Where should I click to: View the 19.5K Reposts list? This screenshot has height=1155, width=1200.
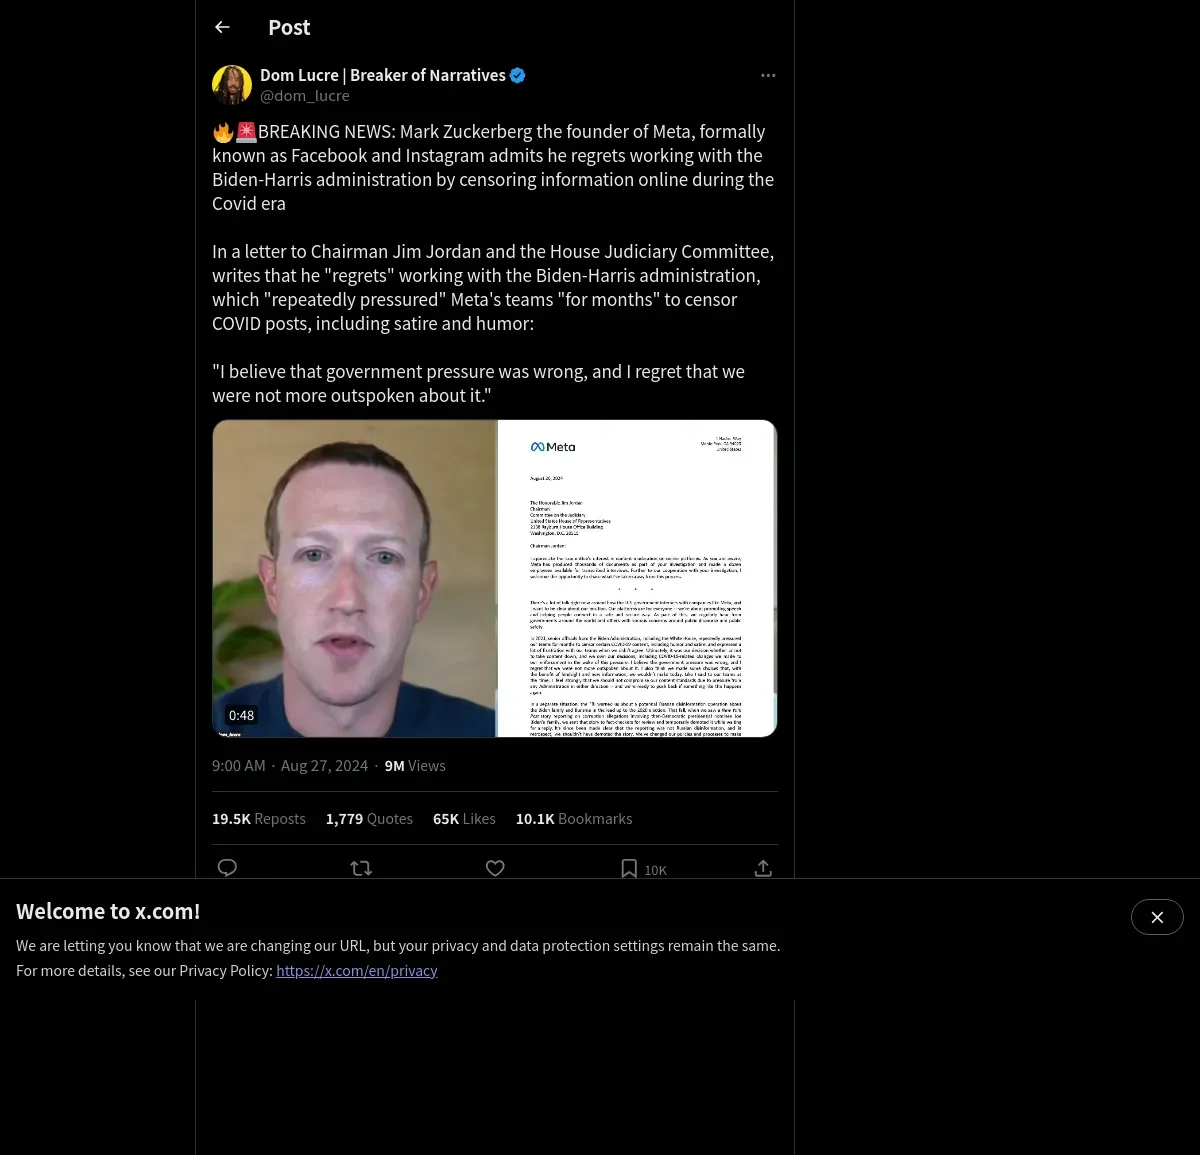click(259, 818)
